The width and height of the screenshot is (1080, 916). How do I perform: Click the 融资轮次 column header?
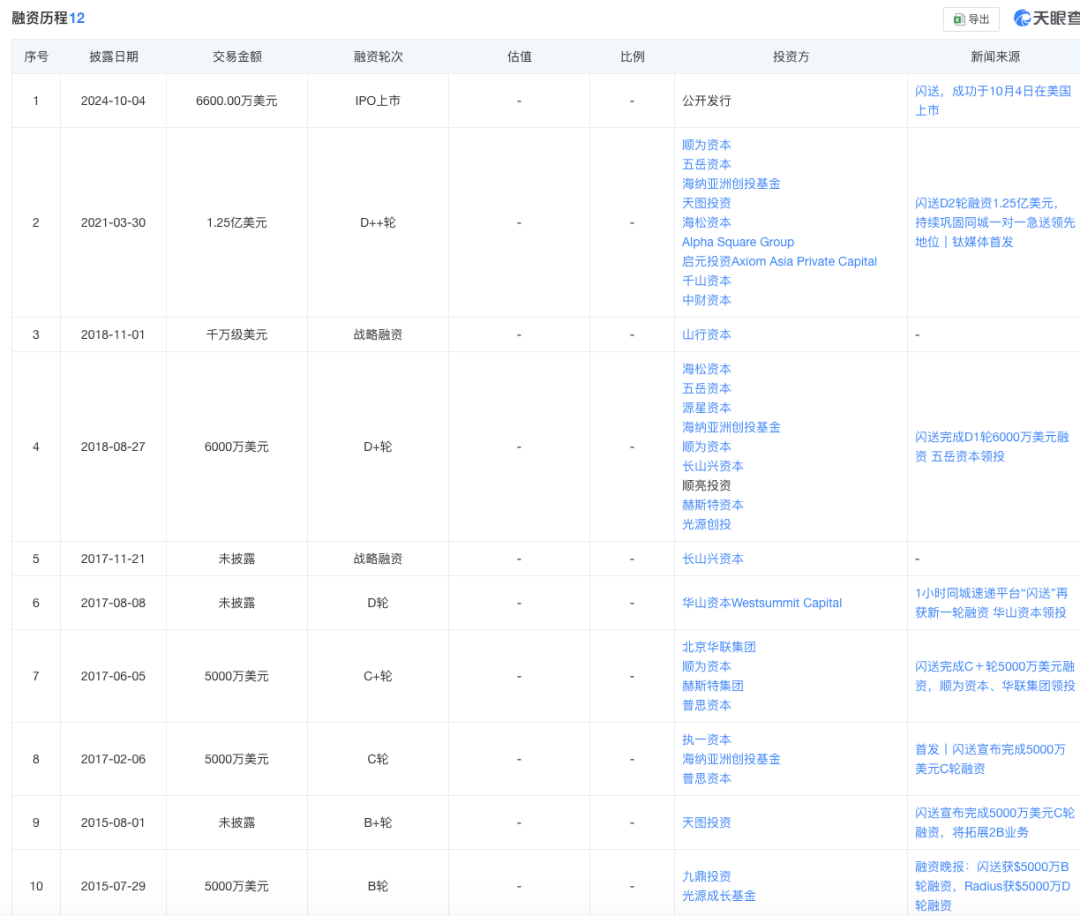pyautogui.click(x=378, y=56)
